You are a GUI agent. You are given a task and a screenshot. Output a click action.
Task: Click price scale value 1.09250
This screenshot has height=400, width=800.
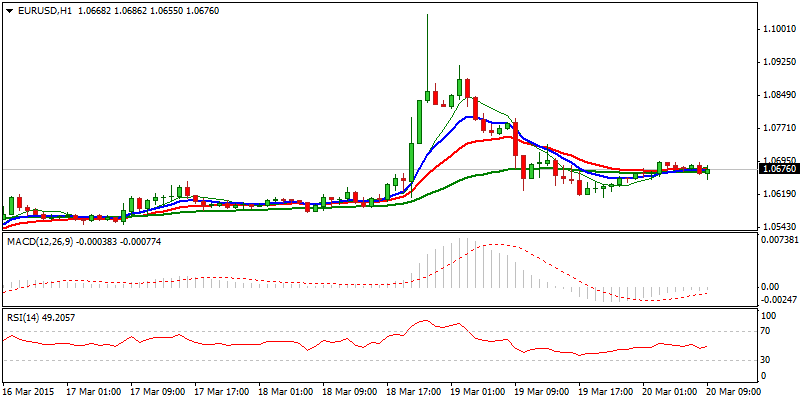[779, 62]
